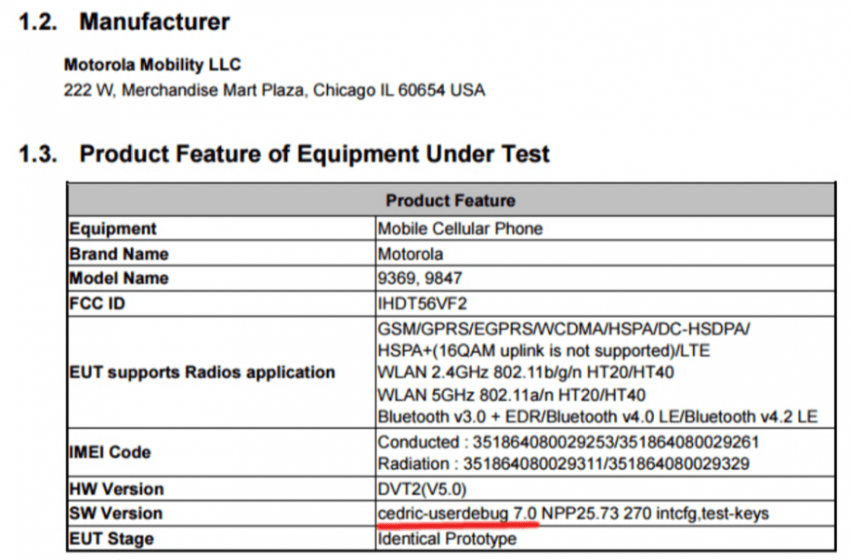Click the 'Mobile Cellular Phone' cell

pyautogui.click(x=460, y=228)
